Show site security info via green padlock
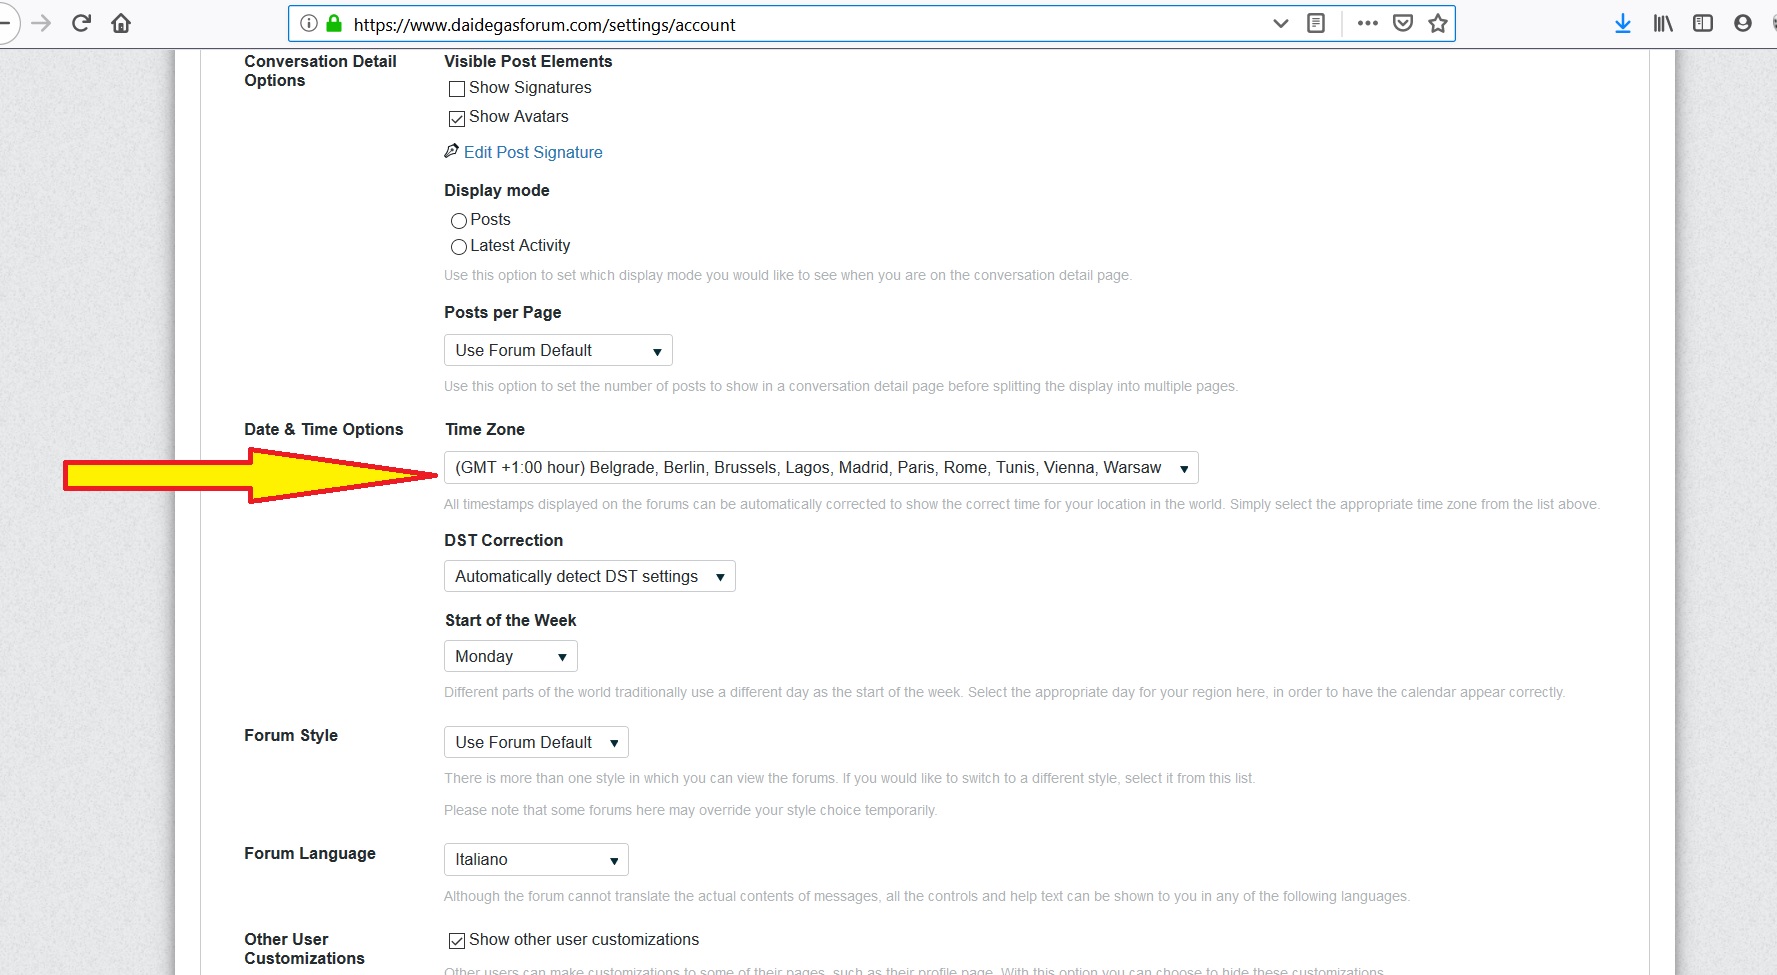Image resolution: width=1777 pixels, height=975 pixels. (x=334, y=24)
